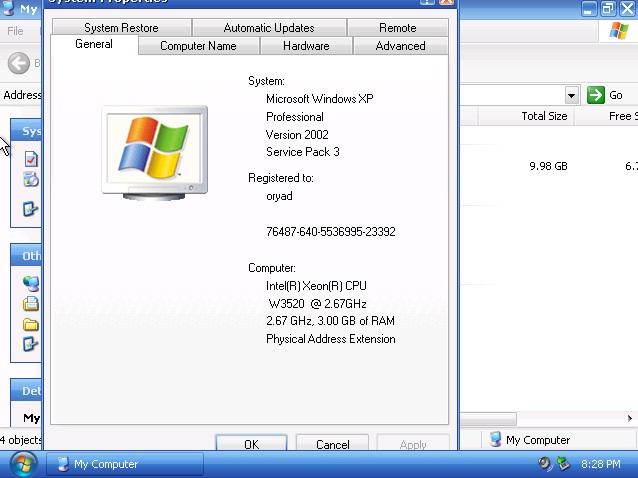Click the 'Microsoft Windows XP' text
The width and height of the screenshot is (638, 478).
(320, 99)
